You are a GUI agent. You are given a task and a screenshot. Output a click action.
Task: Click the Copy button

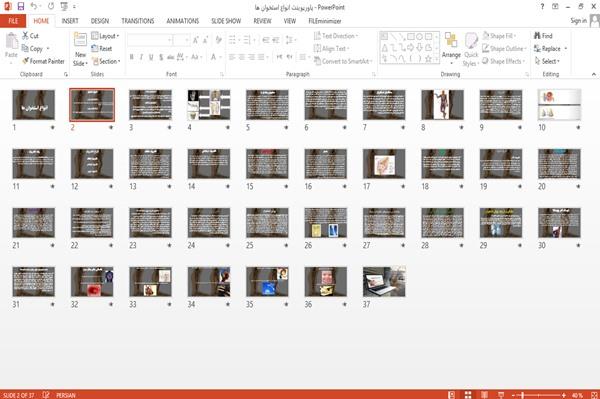click(32, 49)
